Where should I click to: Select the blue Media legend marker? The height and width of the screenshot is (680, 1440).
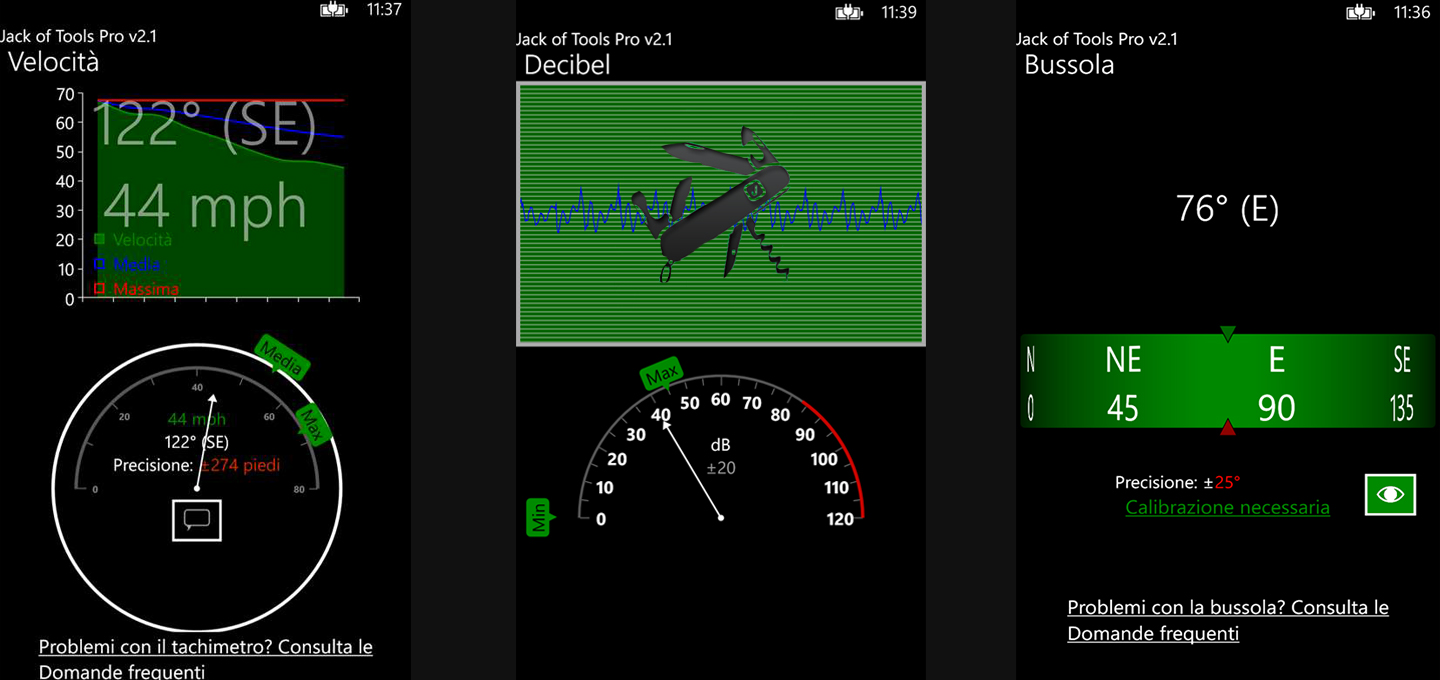99,264
